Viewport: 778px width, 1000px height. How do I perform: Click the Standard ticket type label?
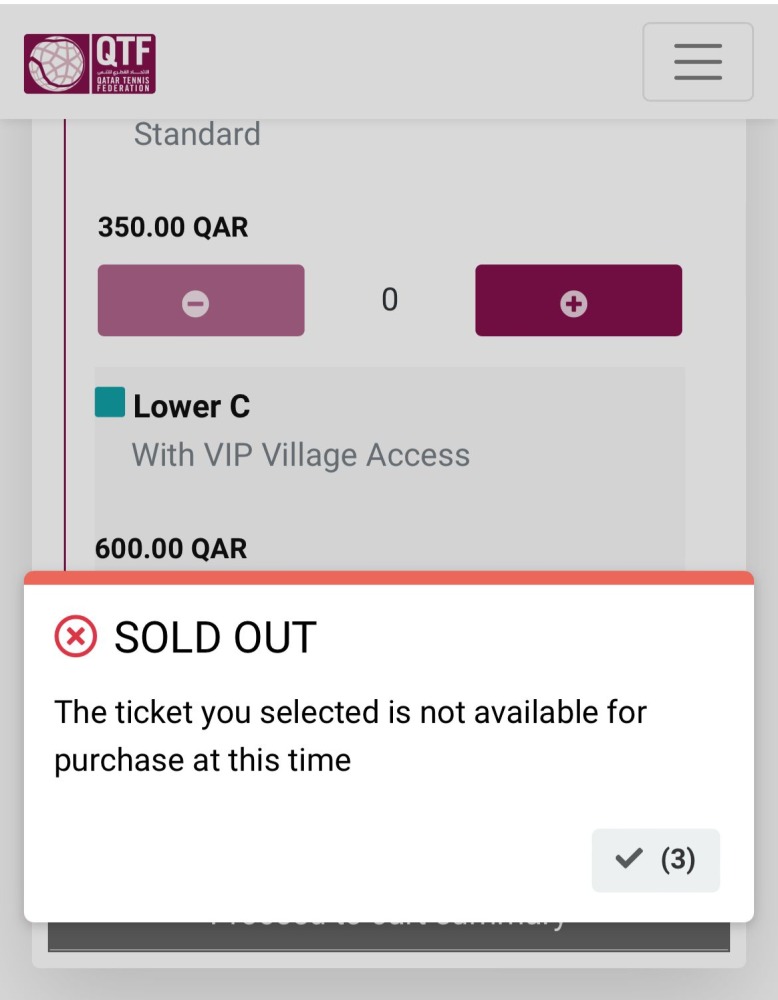(x=197, y=134)
